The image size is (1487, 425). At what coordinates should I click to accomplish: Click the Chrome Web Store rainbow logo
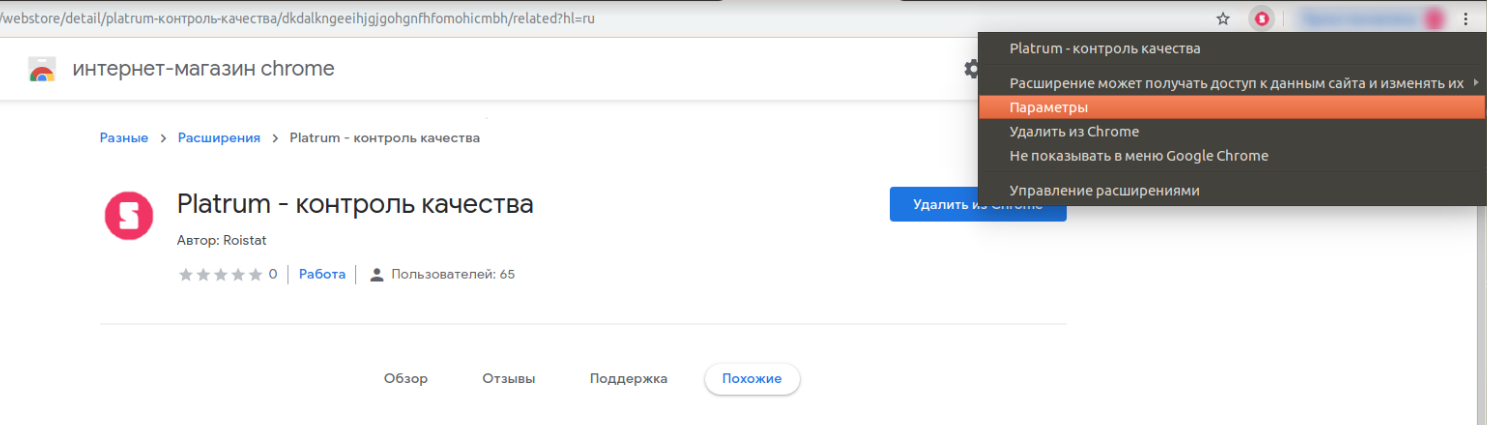[x=42, y=69]
